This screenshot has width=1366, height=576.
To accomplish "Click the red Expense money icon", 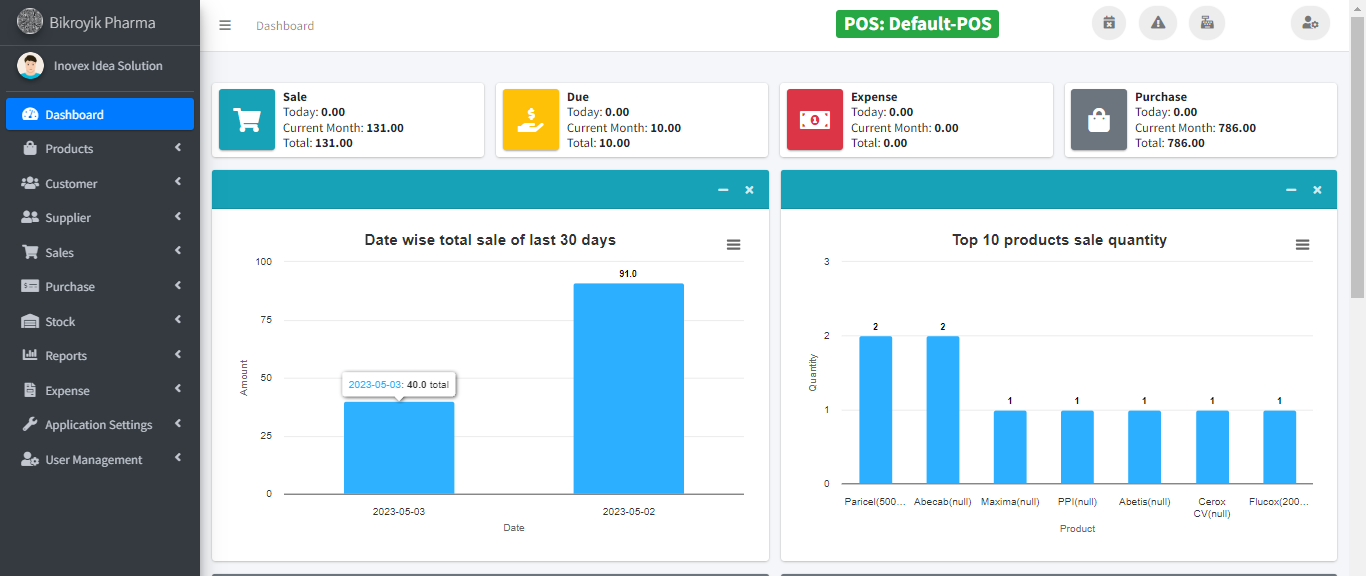I will coord(815,120).
